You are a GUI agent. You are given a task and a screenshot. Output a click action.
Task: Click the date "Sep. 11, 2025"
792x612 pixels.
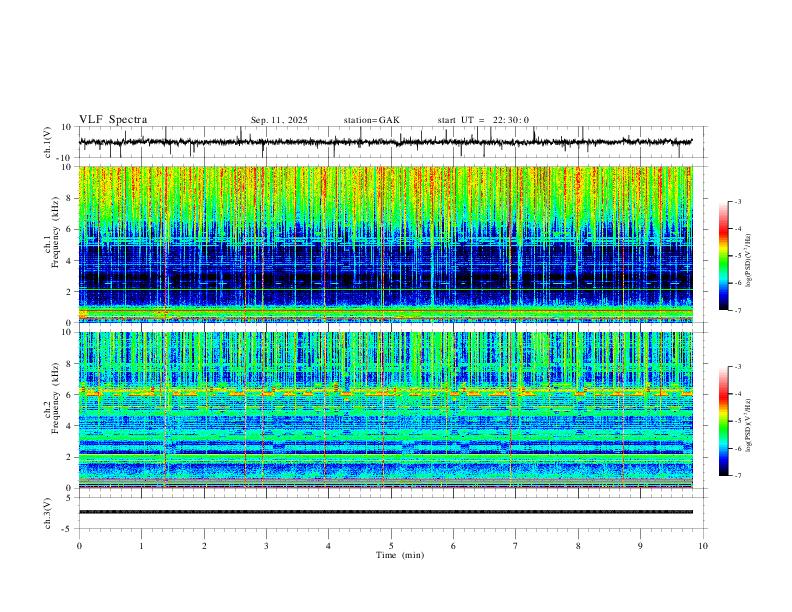click(279, 120)
